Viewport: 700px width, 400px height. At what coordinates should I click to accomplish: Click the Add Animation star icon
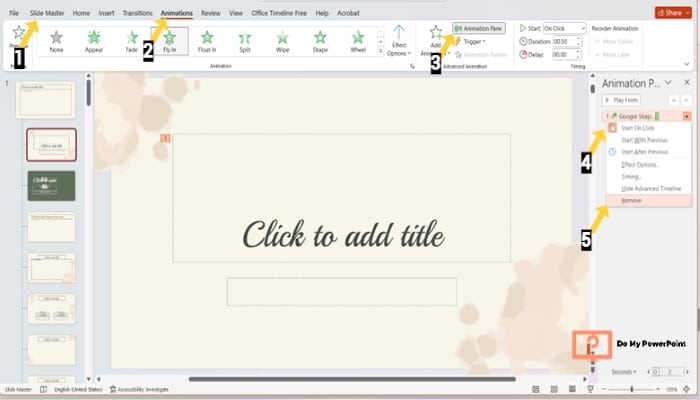tap(435, 32)
